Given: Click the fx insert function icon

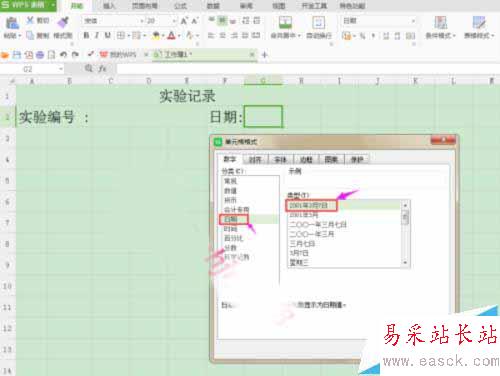Looking at the screenshot, I should 102,69.
